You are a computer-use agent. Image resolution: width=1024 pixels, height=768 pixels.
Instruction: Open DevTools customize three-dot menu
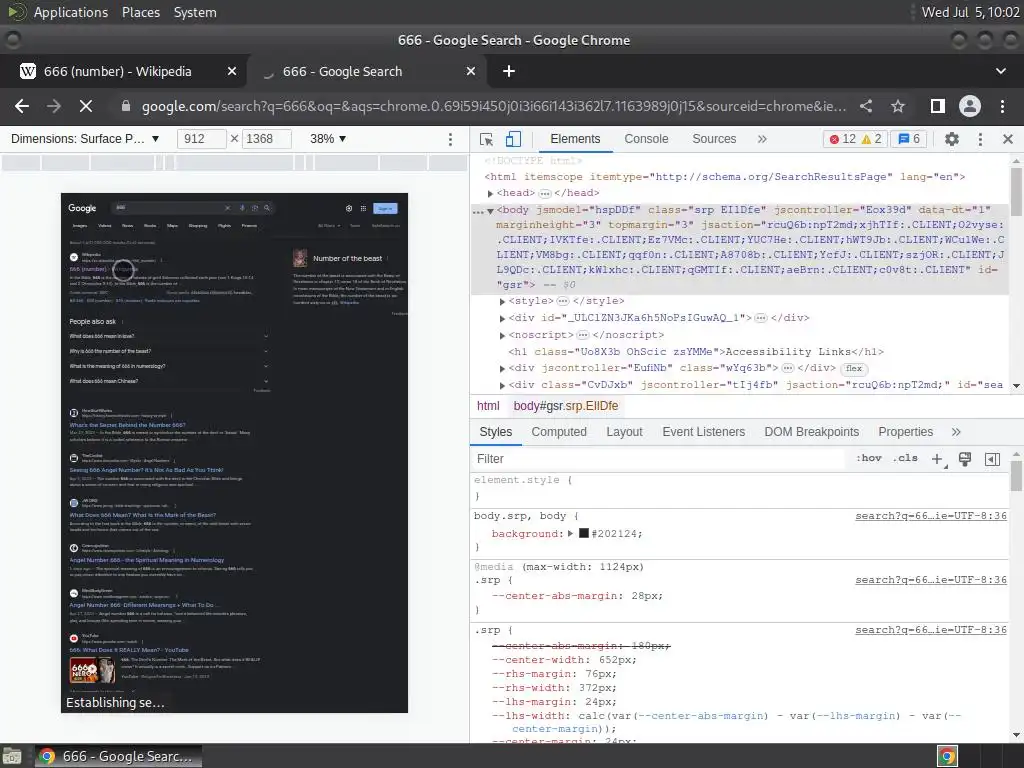coord(980,139)
